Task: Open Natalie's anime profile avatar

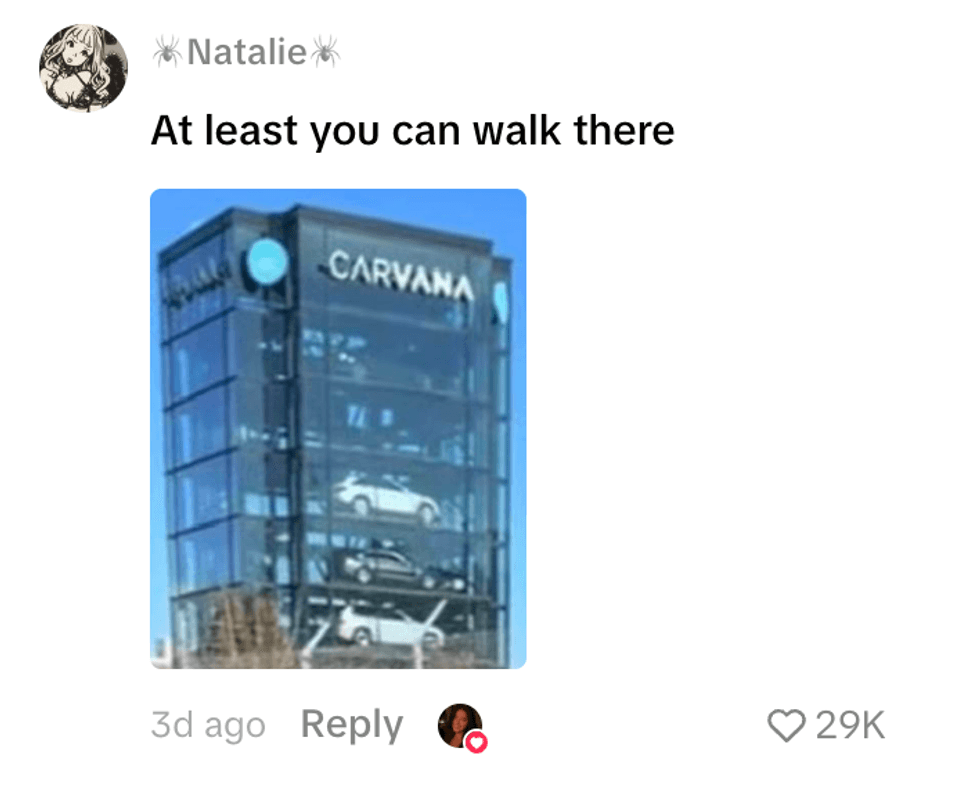Action: (x=84, y=68)
